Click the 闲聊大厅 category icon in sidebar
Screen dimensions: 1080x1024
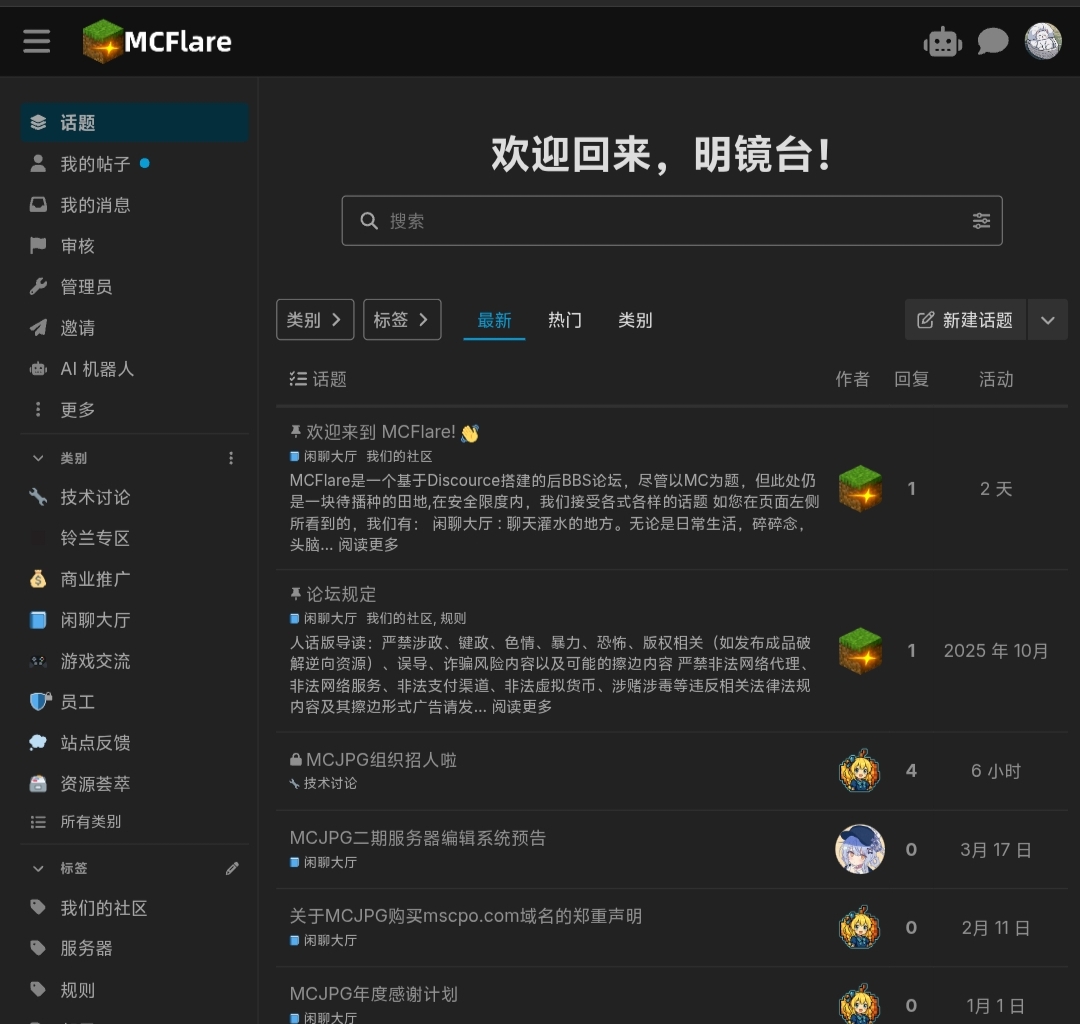pos(38,620)
